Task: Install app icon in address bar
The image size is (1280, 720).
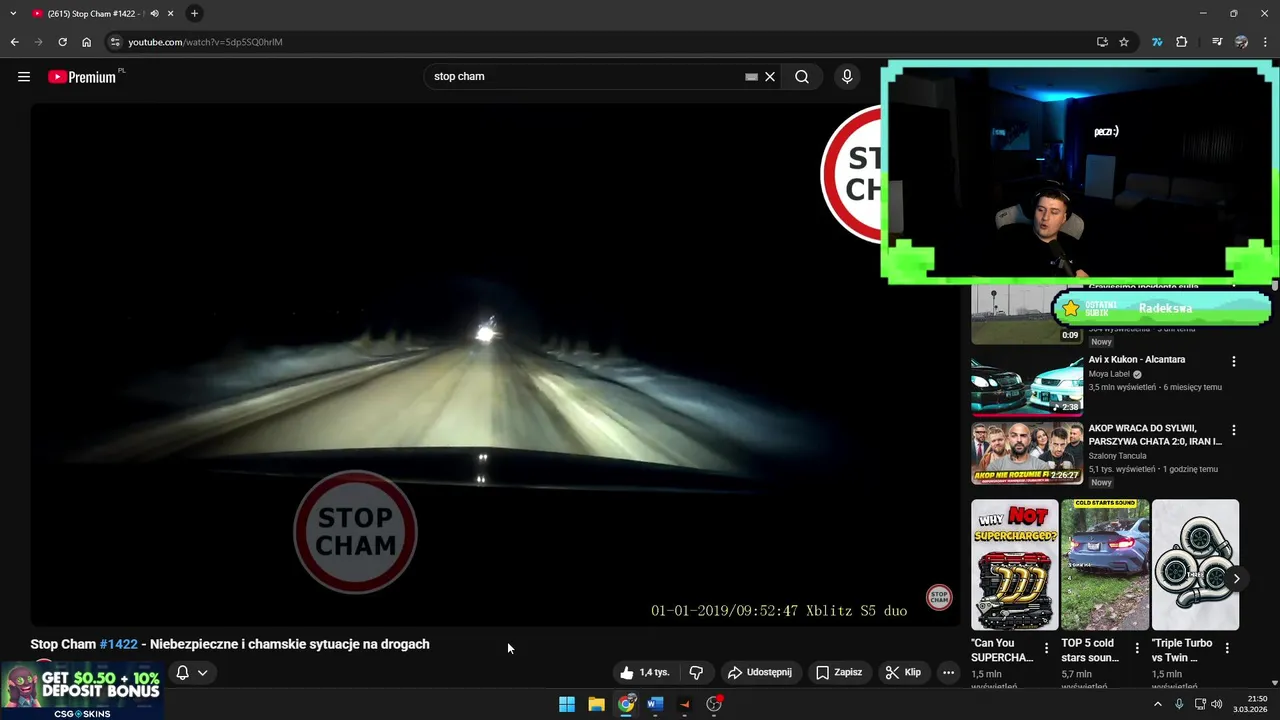Action: [x=1102, y=42]
